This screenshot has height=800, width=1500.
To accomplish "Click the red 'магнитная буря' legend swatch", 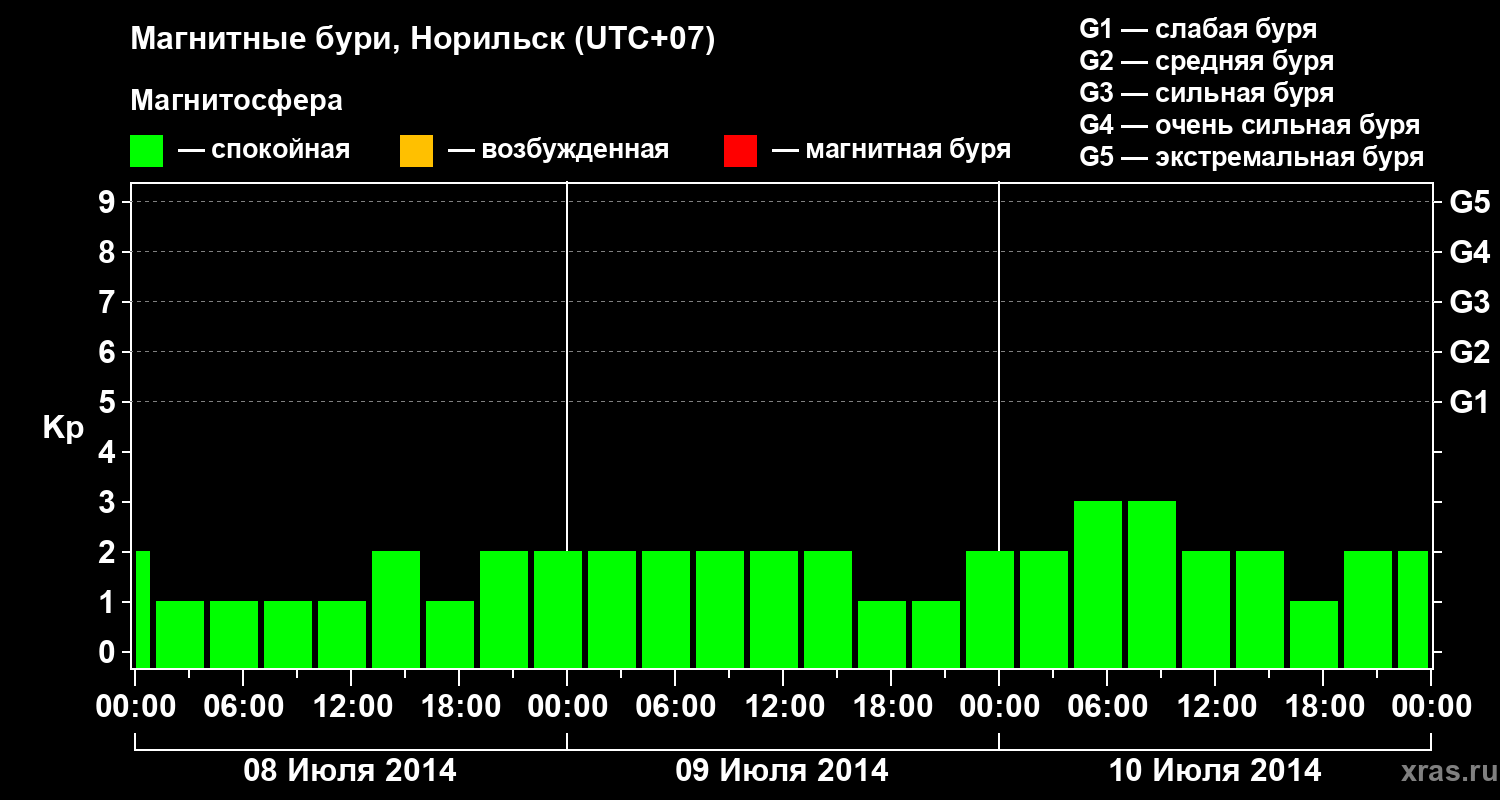I will coord(740,151).
